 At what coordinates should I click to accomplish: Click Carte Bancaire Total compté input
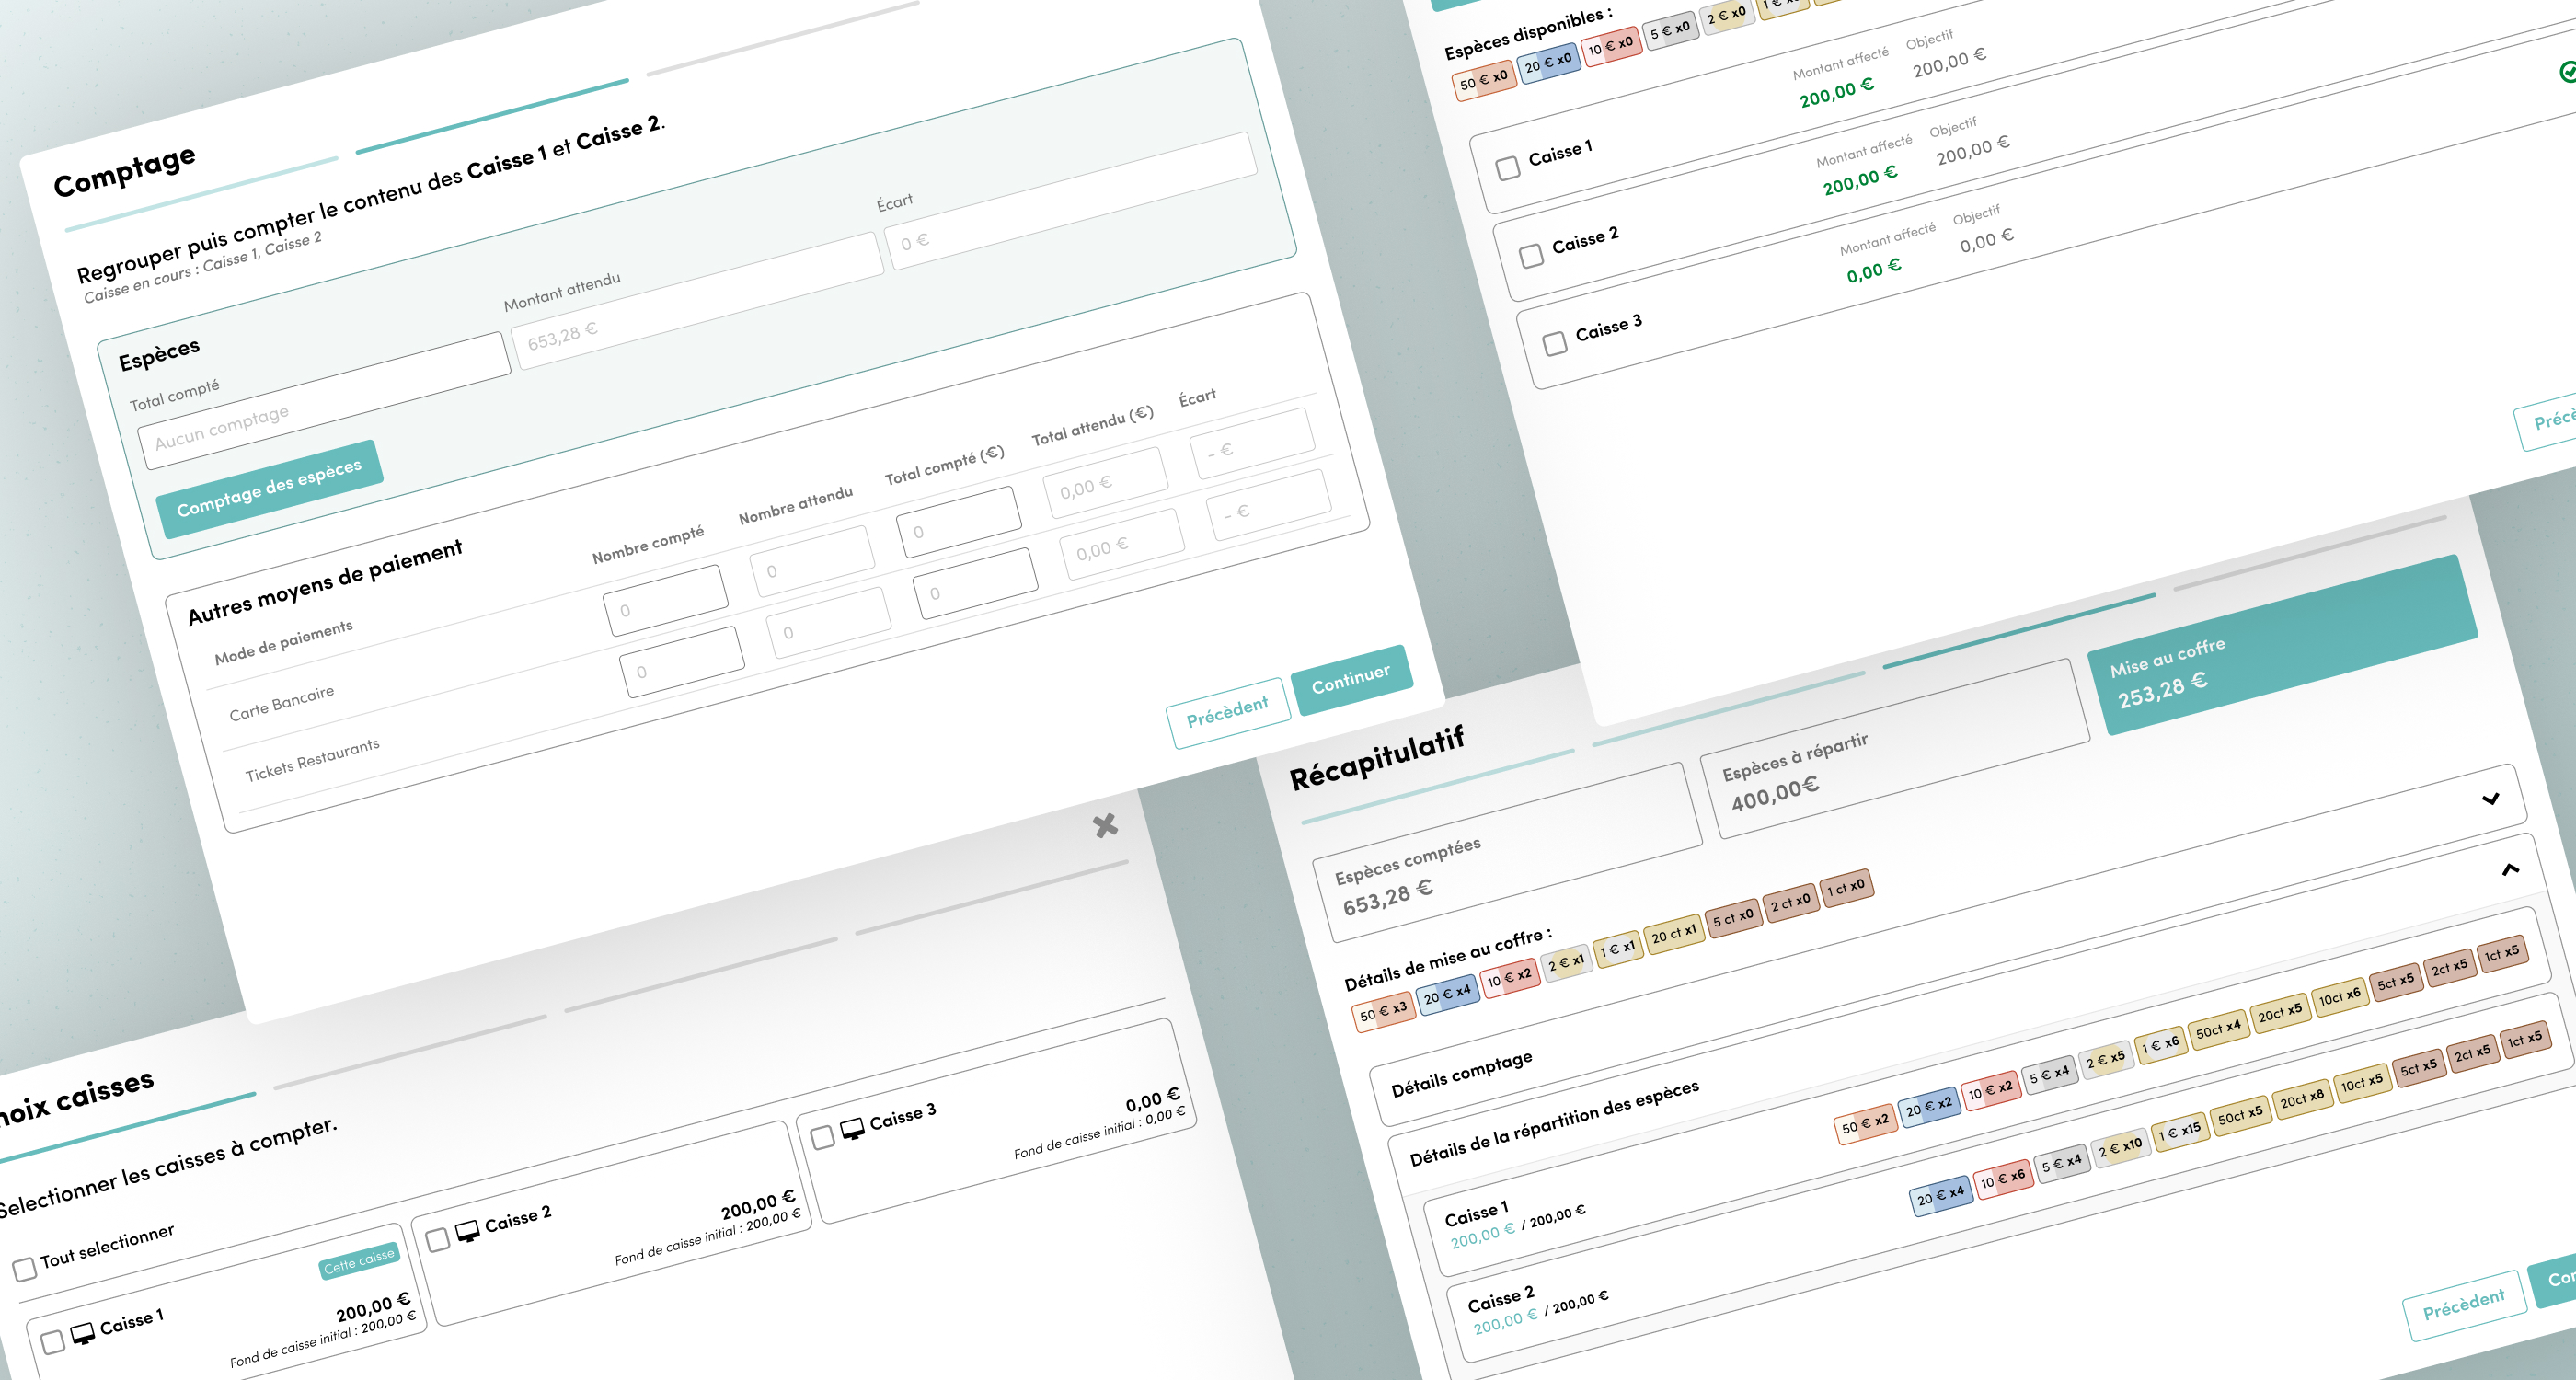pyautogui.click(x=959, y=522)
